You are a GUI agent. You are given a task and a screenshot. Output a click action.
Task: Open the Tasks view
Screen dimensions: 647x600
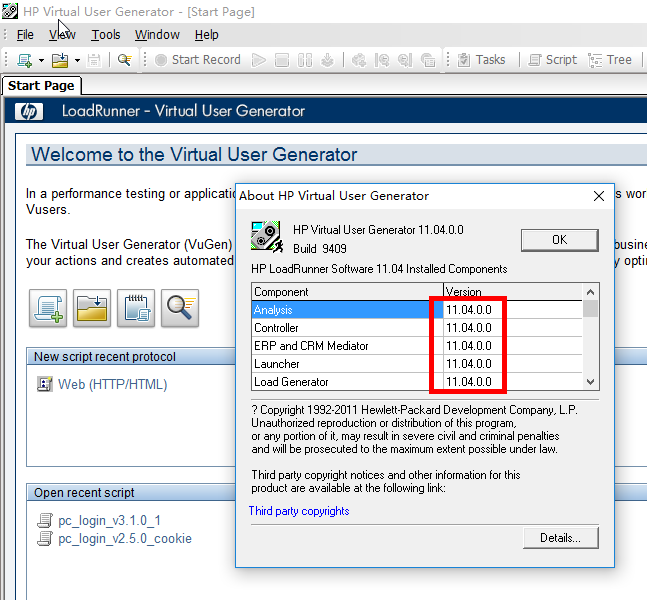(482, 60)
